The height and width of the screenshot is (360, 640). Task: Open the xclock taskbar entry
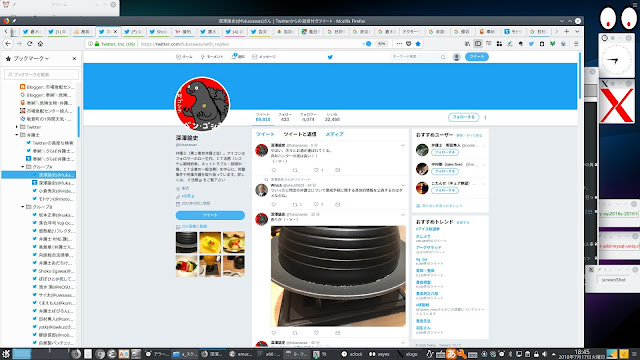pos(352,354)
